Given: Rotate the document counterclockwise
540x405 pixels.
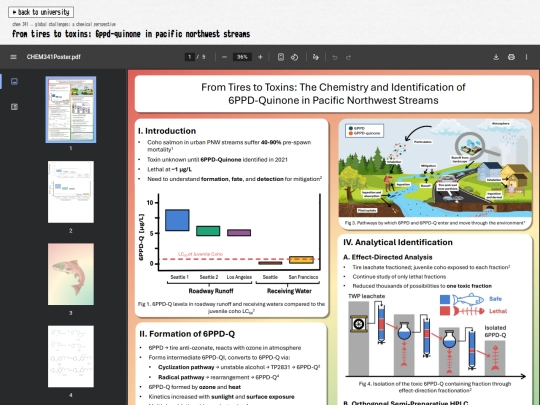Looking at the screenshot, I should (x=294, y=57).
